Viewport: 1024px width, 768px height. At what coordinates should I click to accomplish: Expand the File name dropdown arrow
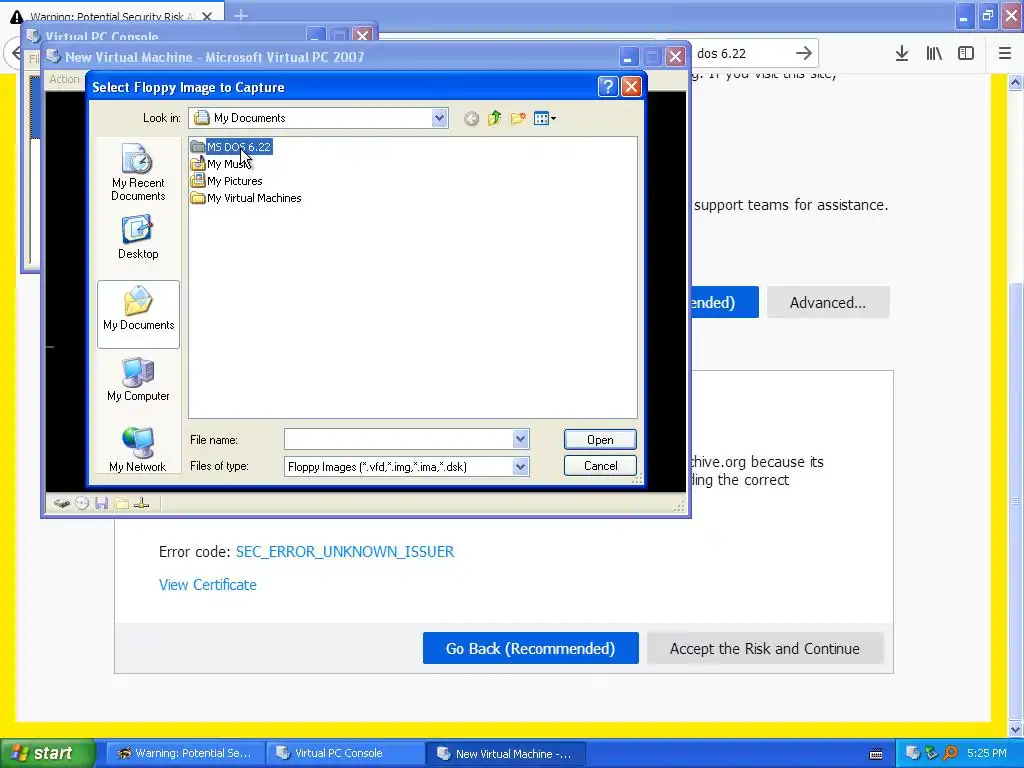tap(520, 440)
